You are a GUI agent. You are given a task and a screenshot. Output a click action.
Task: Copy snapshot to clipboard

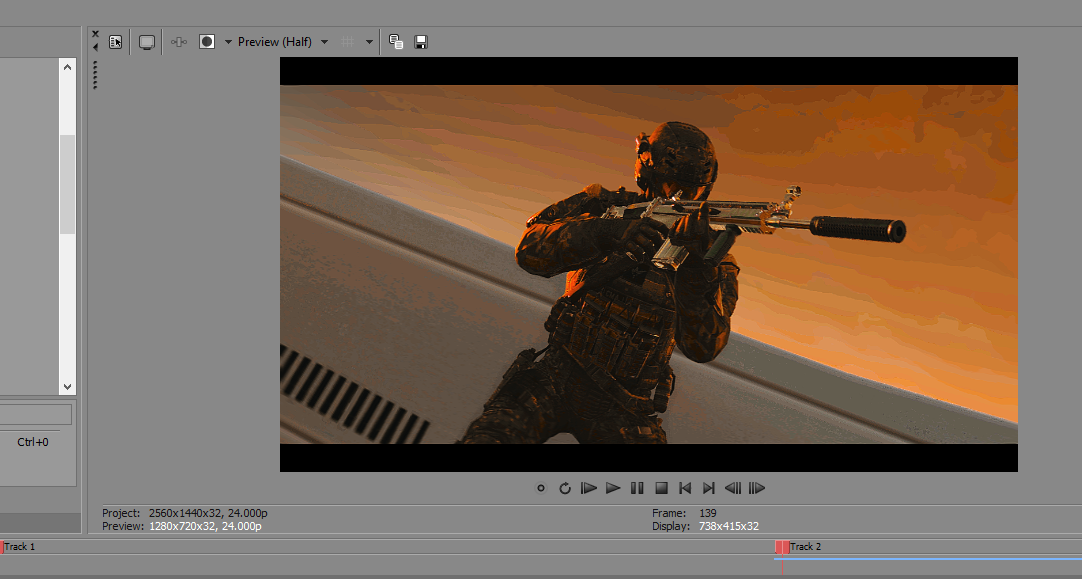tap(396, 42)
